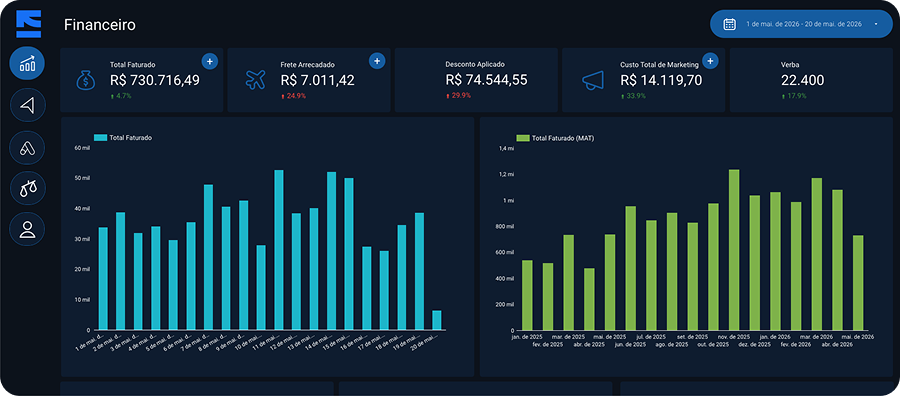
Task: Open the bar-chart growth sidebar icon
Action: [x=27, y=63]
